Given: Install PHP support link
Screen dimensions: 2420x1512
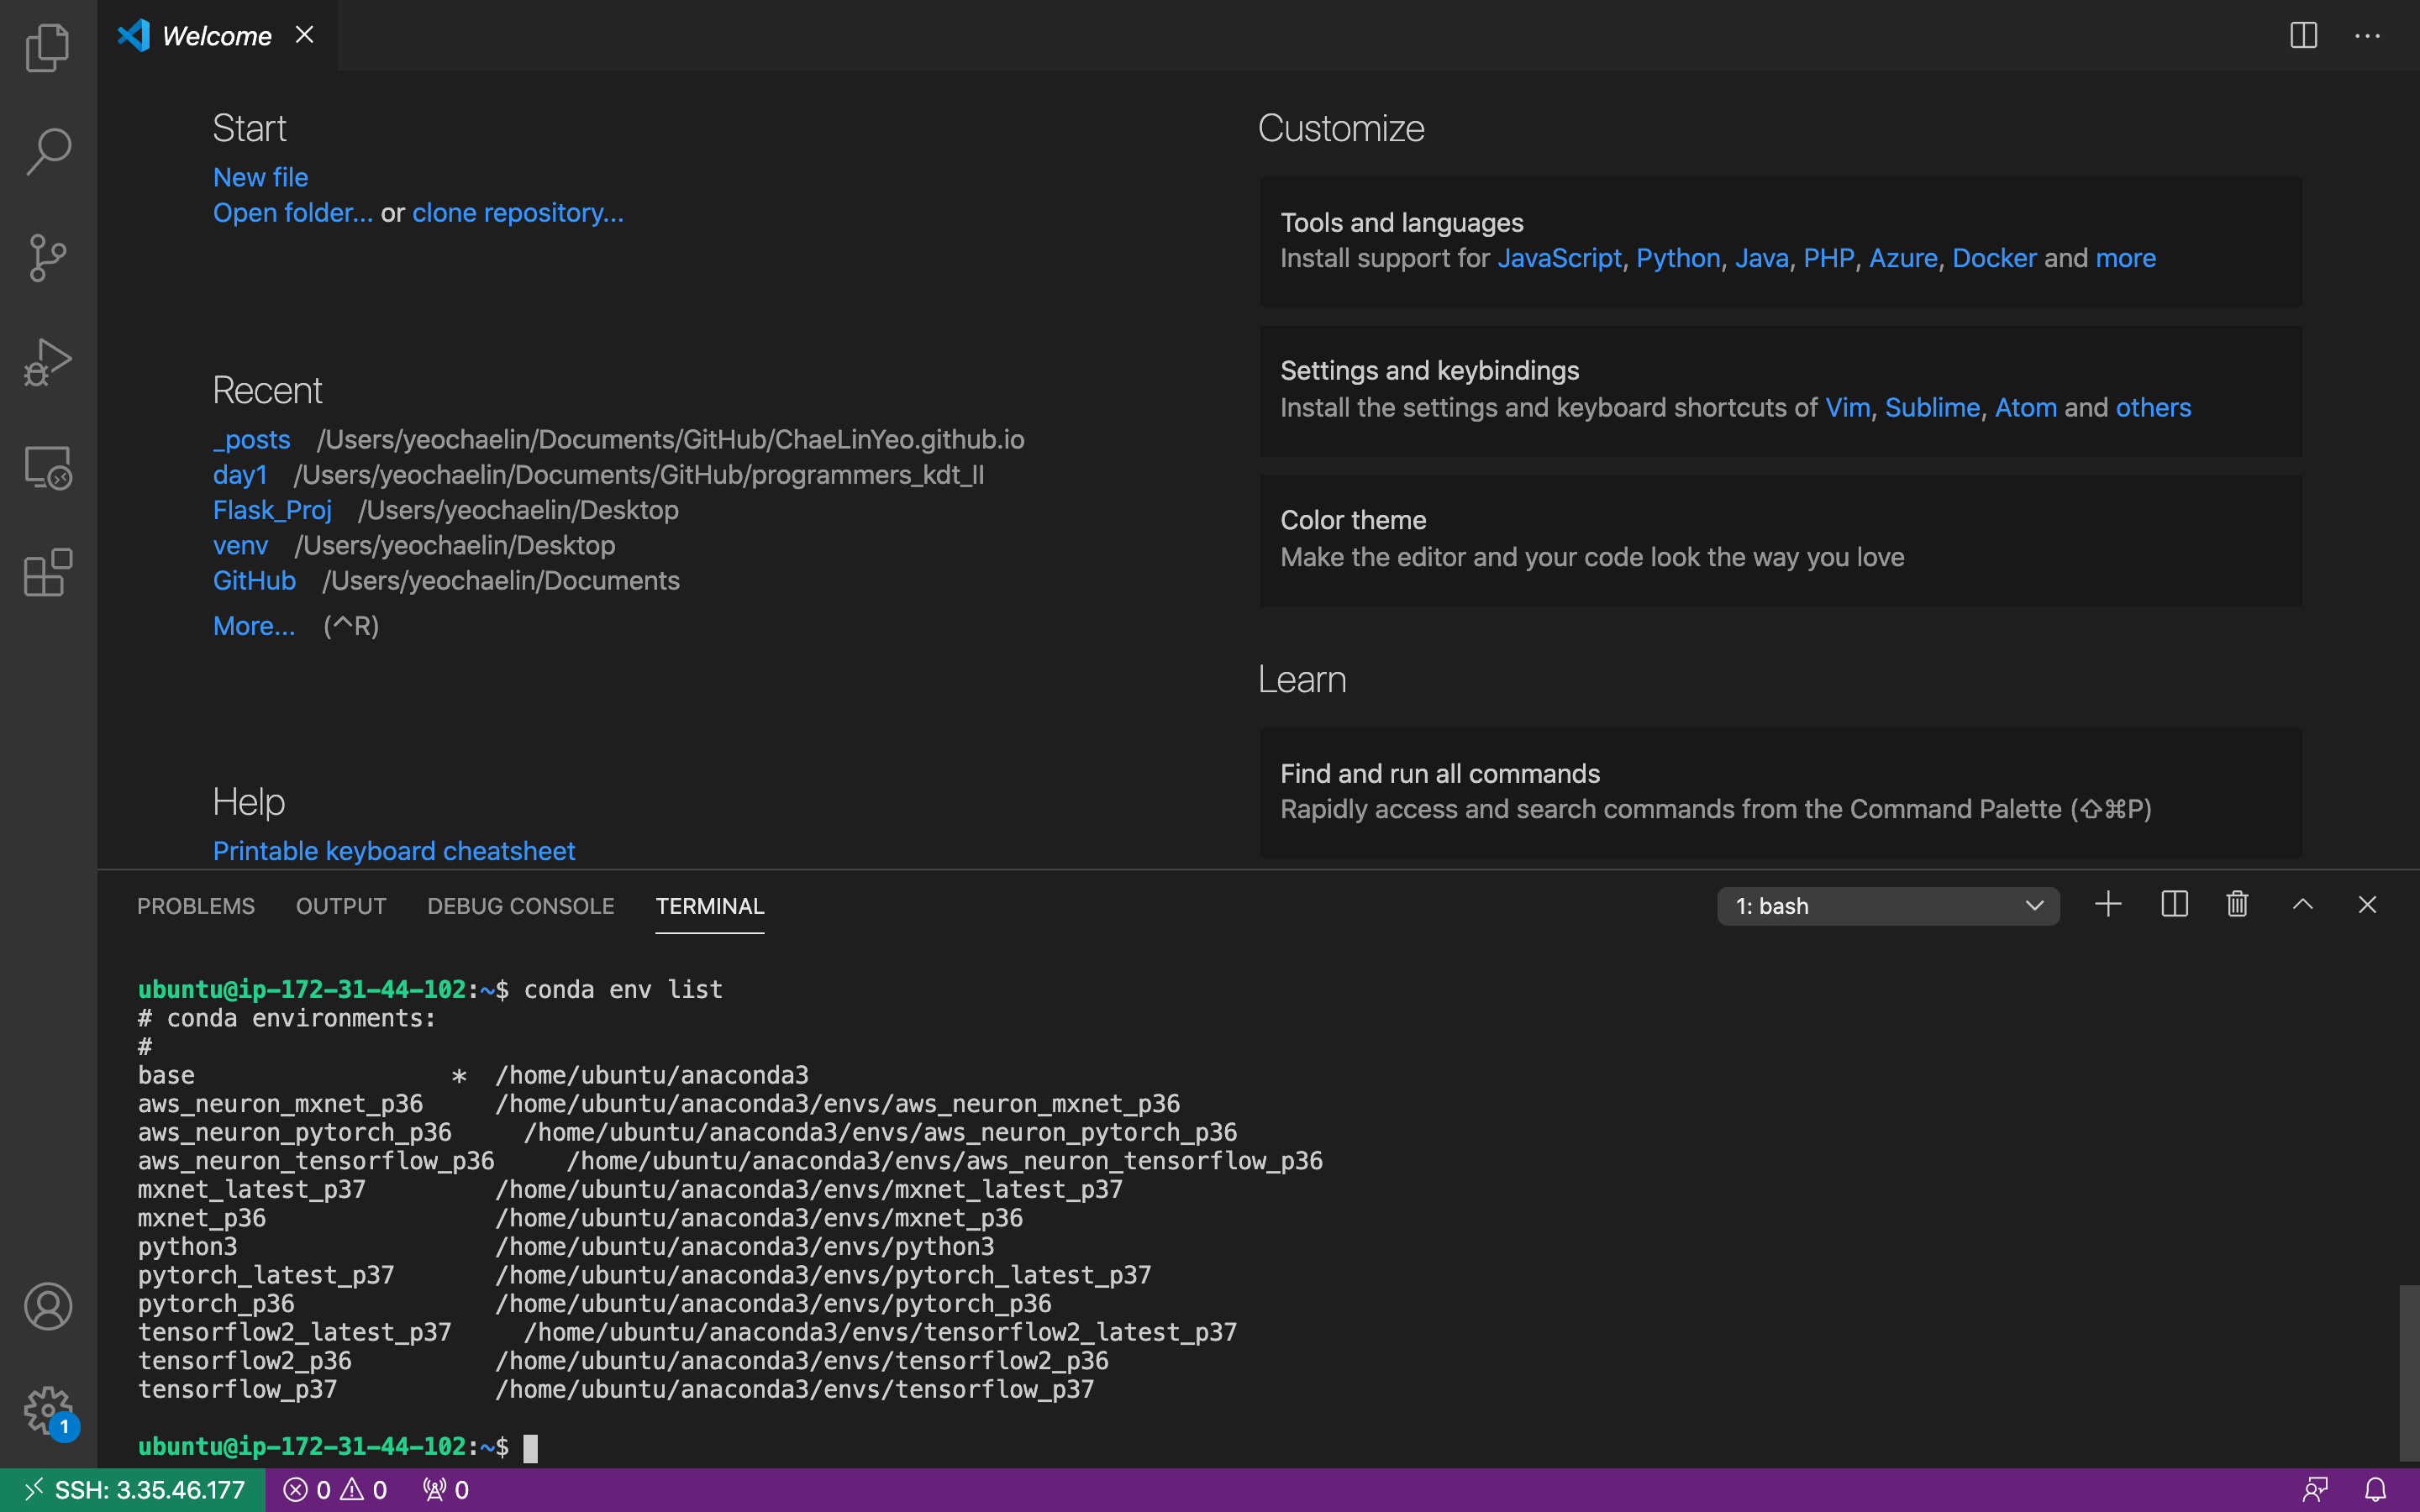Looking at the screenshot, I should coord(1829,258).
